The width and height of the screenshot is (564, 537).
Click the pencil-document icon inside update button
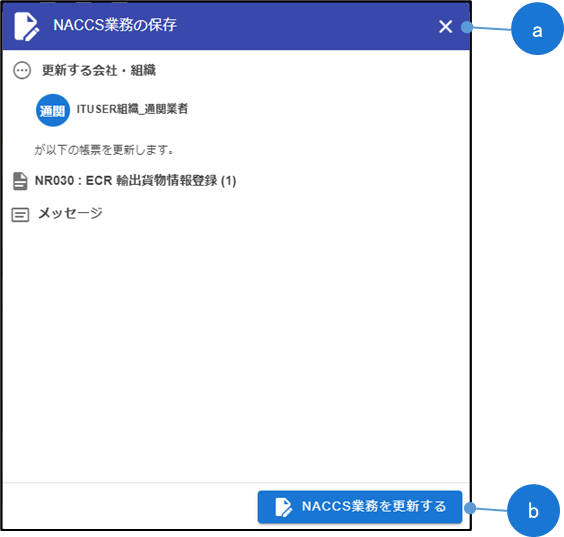283,507
